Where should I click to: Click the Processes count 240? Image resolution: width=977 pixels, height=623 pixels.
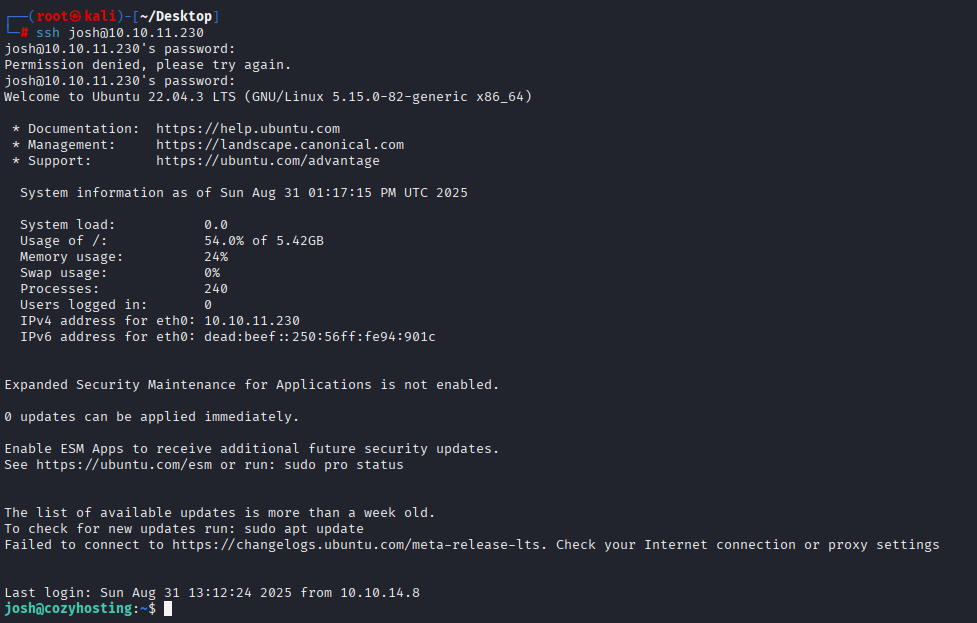pos(216,289)
